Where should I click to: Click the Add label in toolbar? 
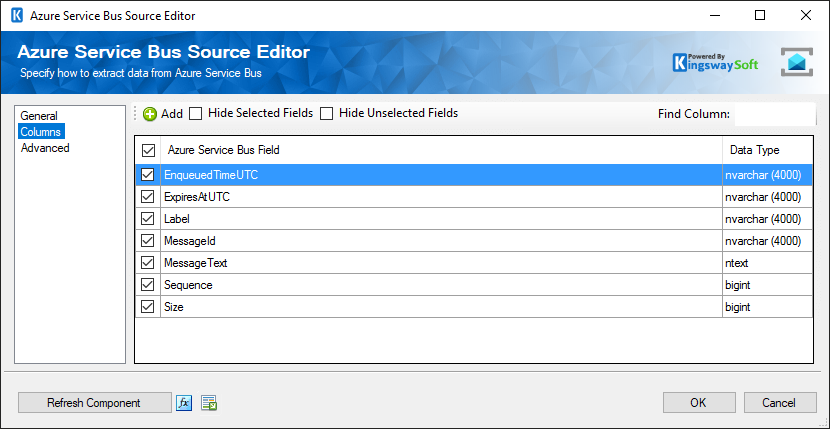172,114
